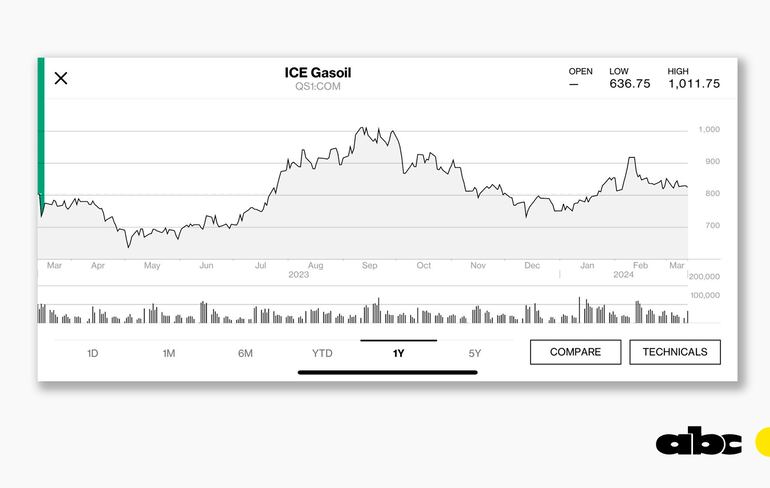This screenshot has width=770, height=488.
Task: Click the 2023 year label on timeline
Action: [x=298, y=275]
